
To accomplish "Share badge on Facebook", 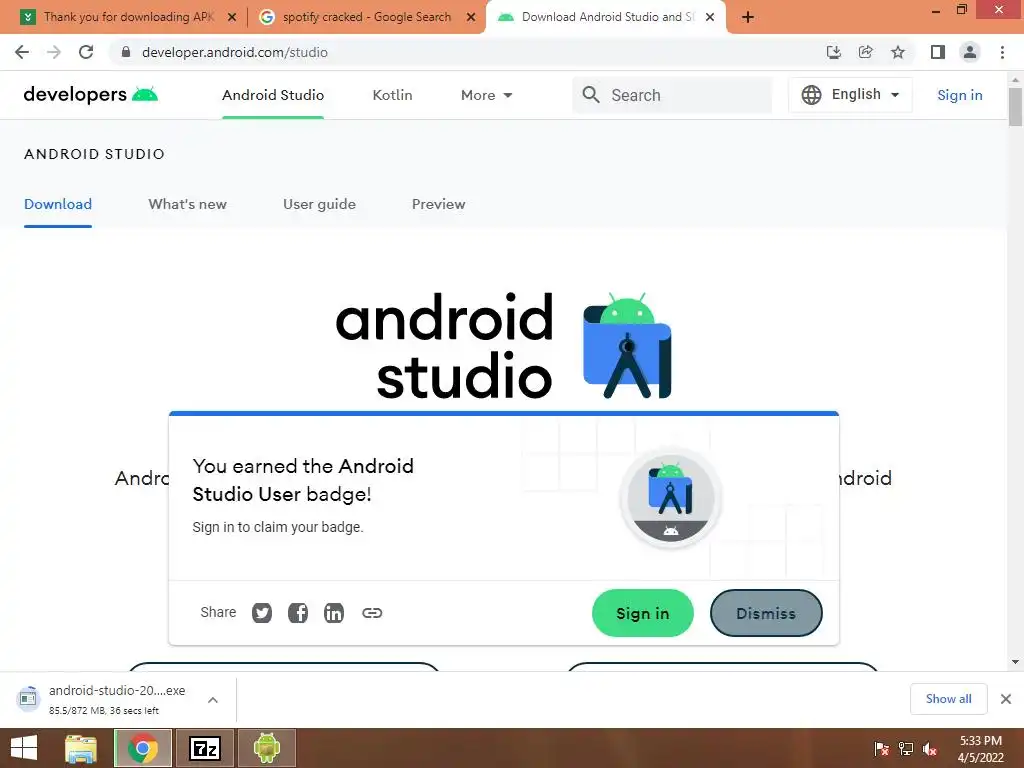I will [x=298, y=613].
